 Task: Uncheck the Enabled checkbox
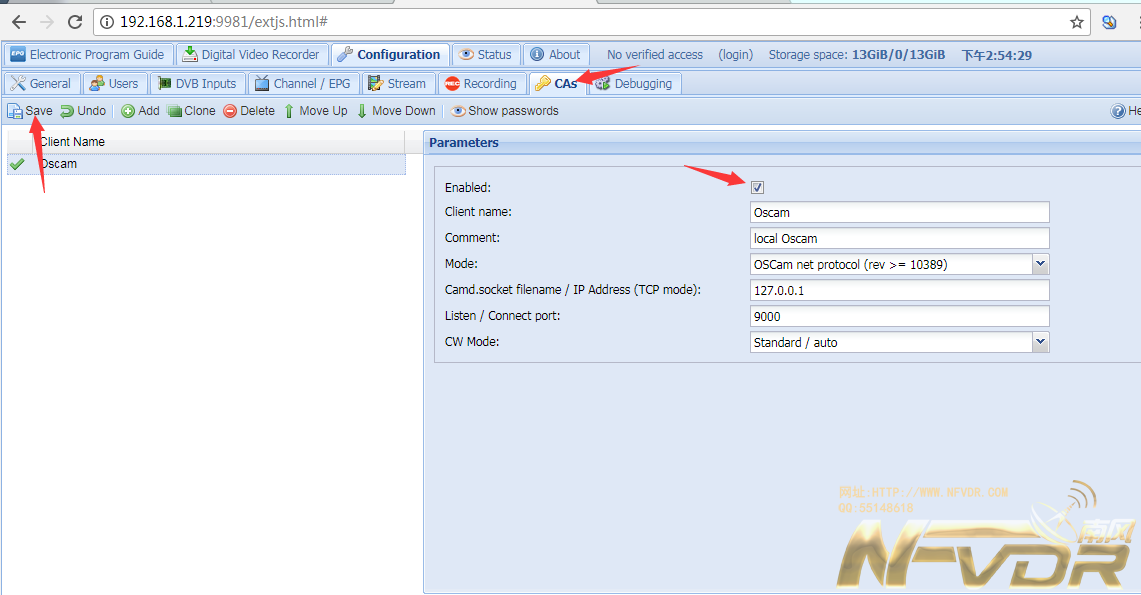click(x=758, y=187)
